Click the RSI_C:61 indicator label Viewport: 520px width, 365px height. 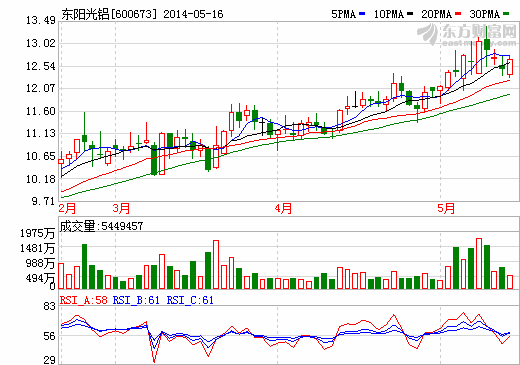coord(190,300)
